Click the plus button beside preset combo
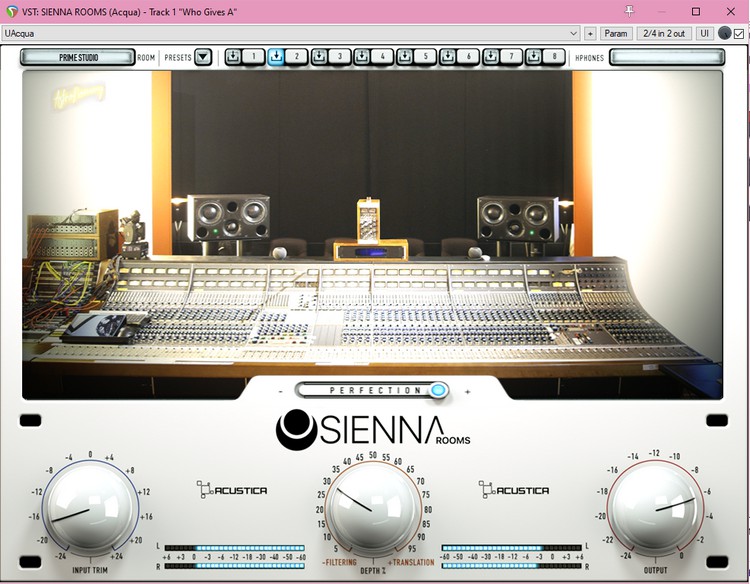Viewport: 750px width, 584px height. 590,33
